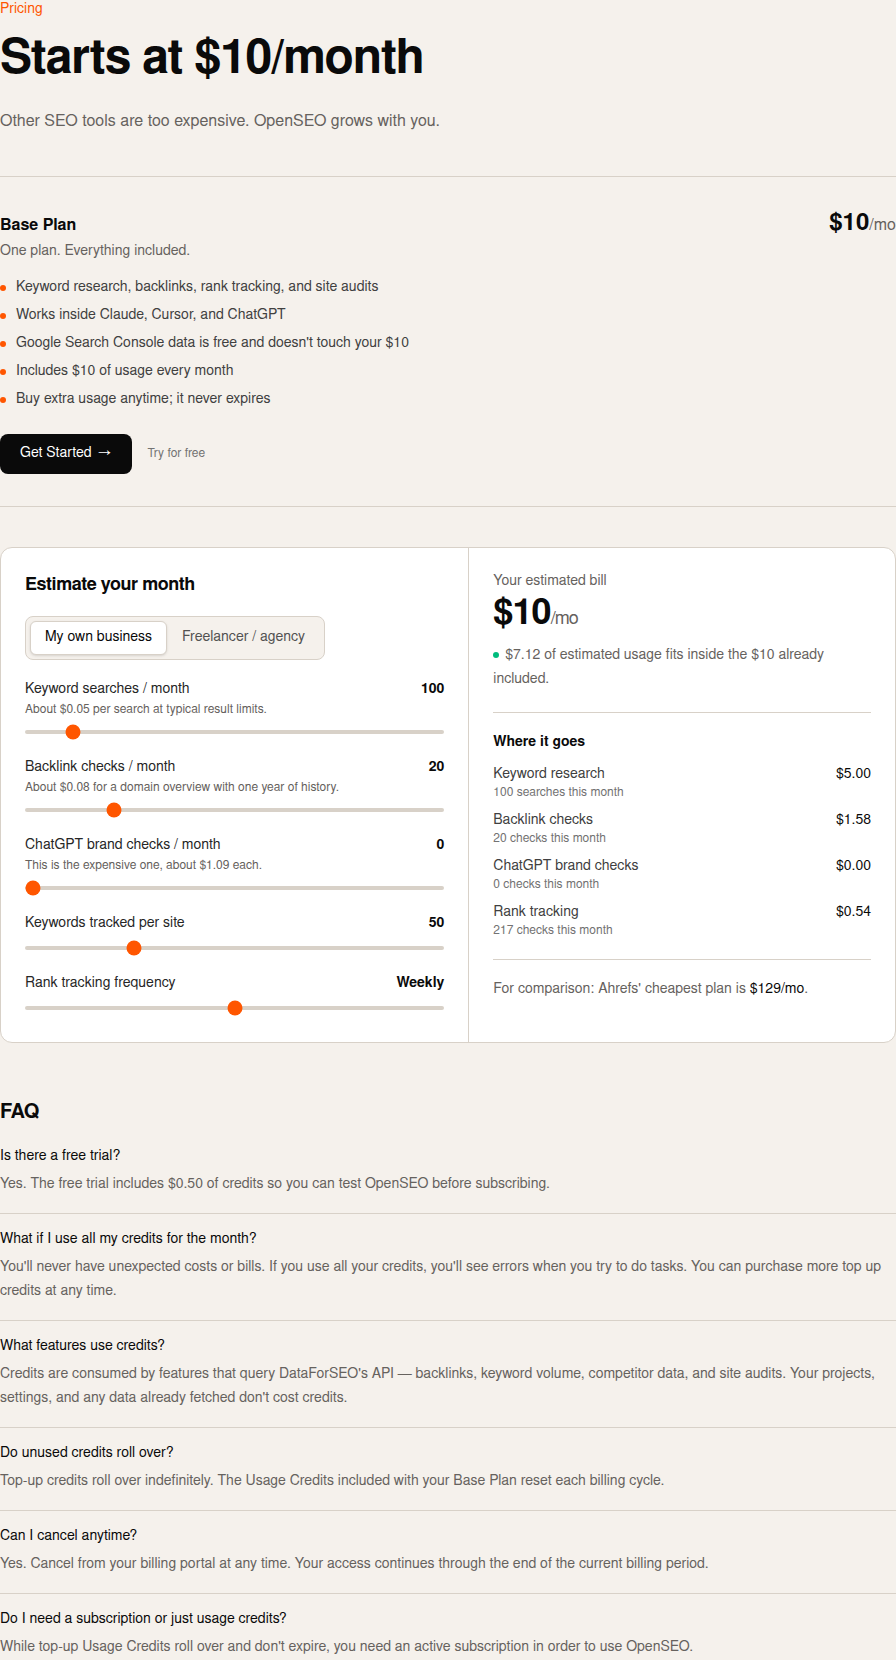Click 'Works inside Claude, Cursor, and ChatGPT' bullet
This screenshot has height=1660, width=896.
pyautogui.click(x=151, y=314)
